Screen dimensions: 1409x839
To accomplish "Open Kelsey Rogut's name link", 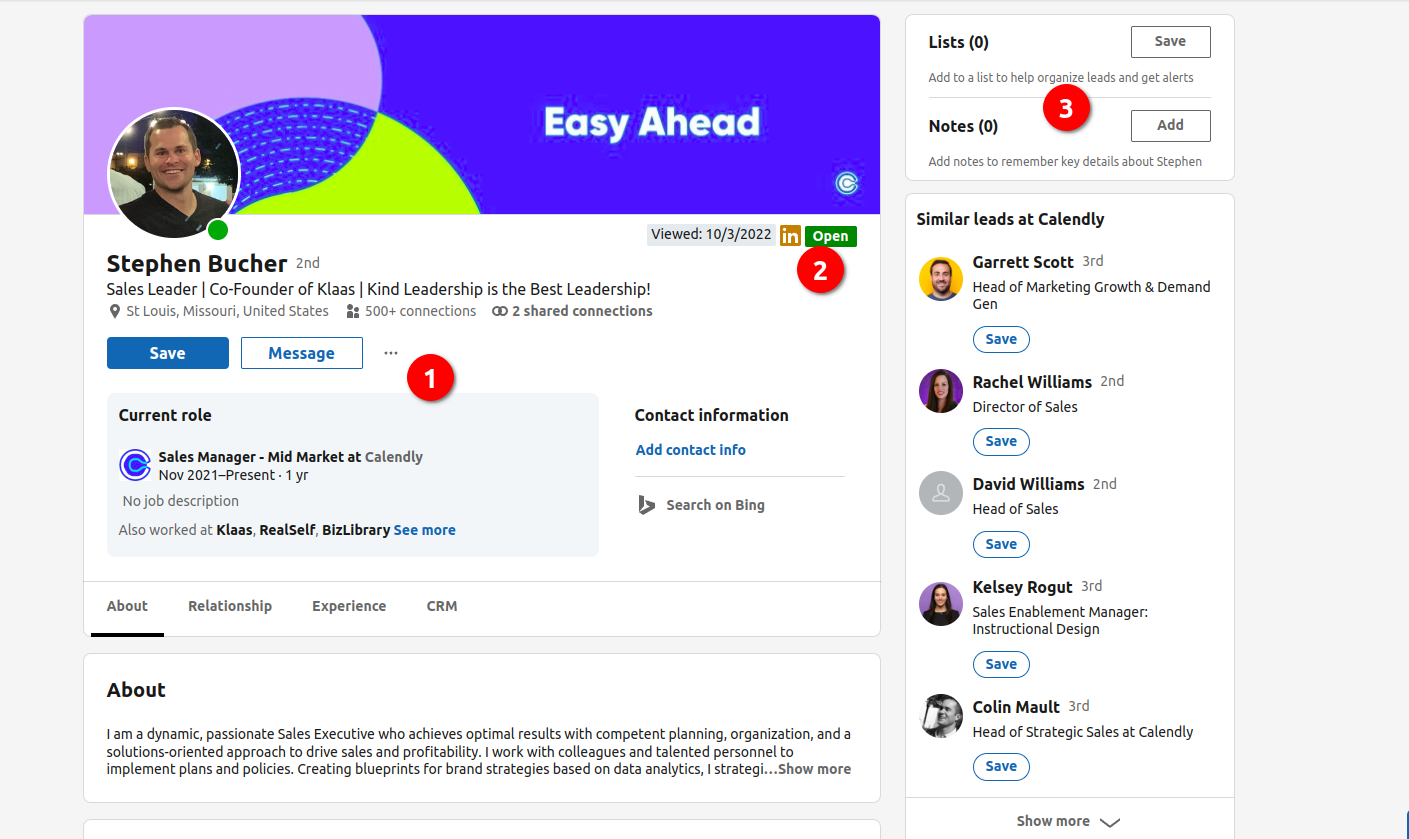I will pyautogui.click(x=1022, y=587).
